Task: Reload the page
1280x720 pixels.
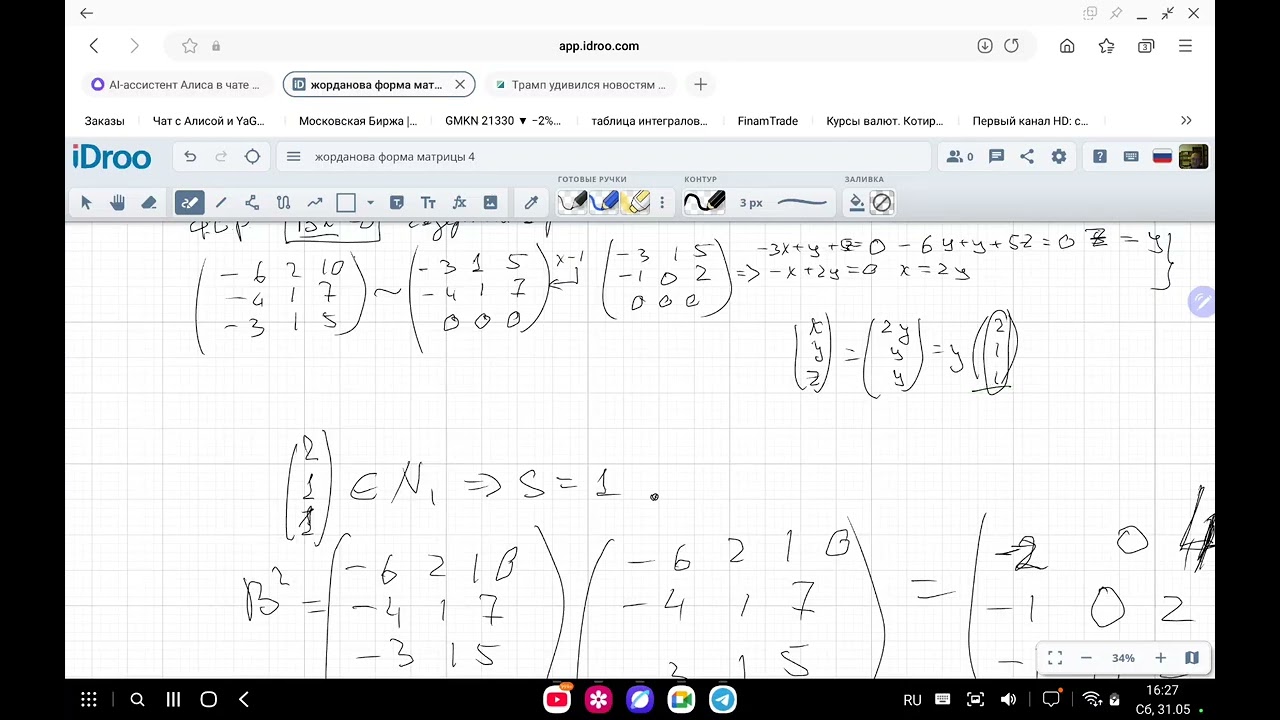Action: pos(1011,46)
